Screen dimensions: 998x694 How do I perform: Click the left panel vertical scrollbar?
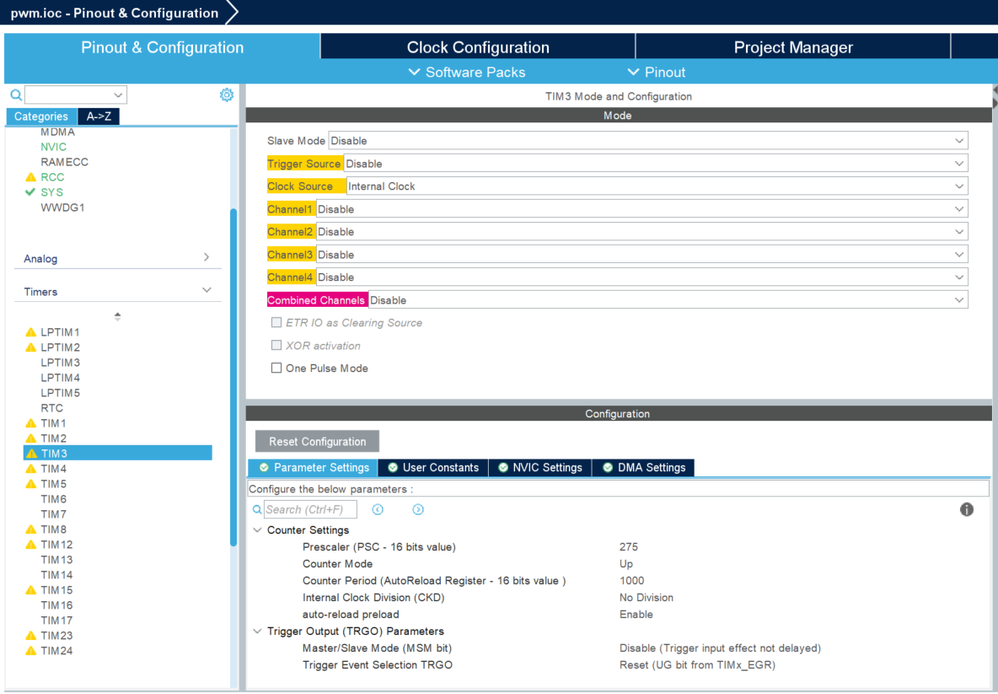[x=233, y=377]
